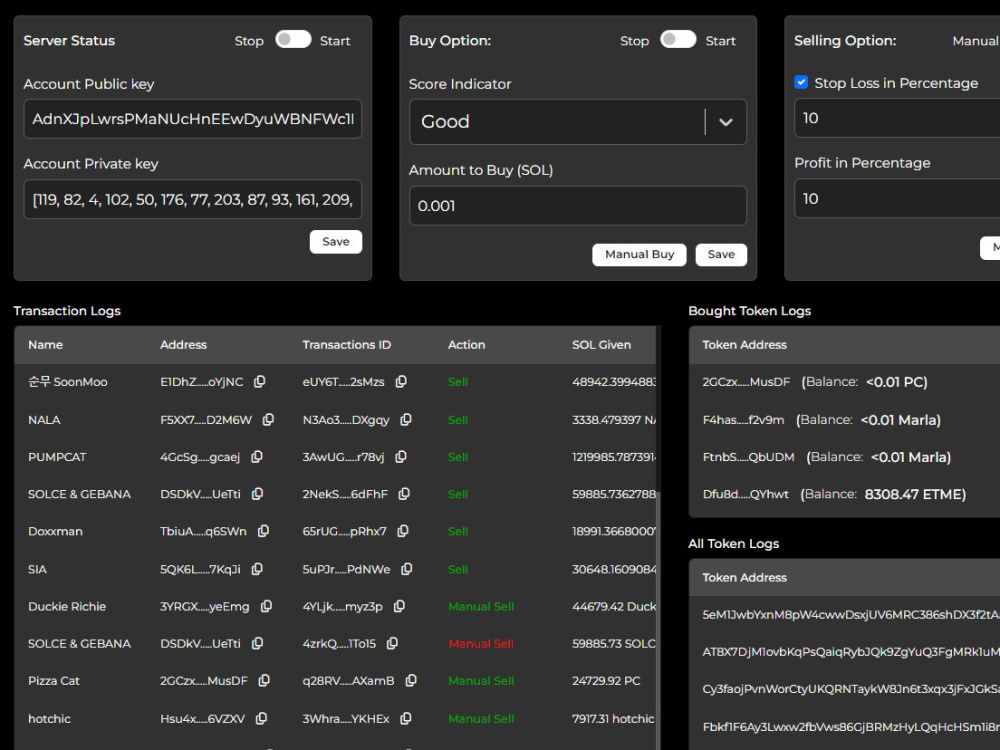Save the account key settings

click(x=335, y=241)
